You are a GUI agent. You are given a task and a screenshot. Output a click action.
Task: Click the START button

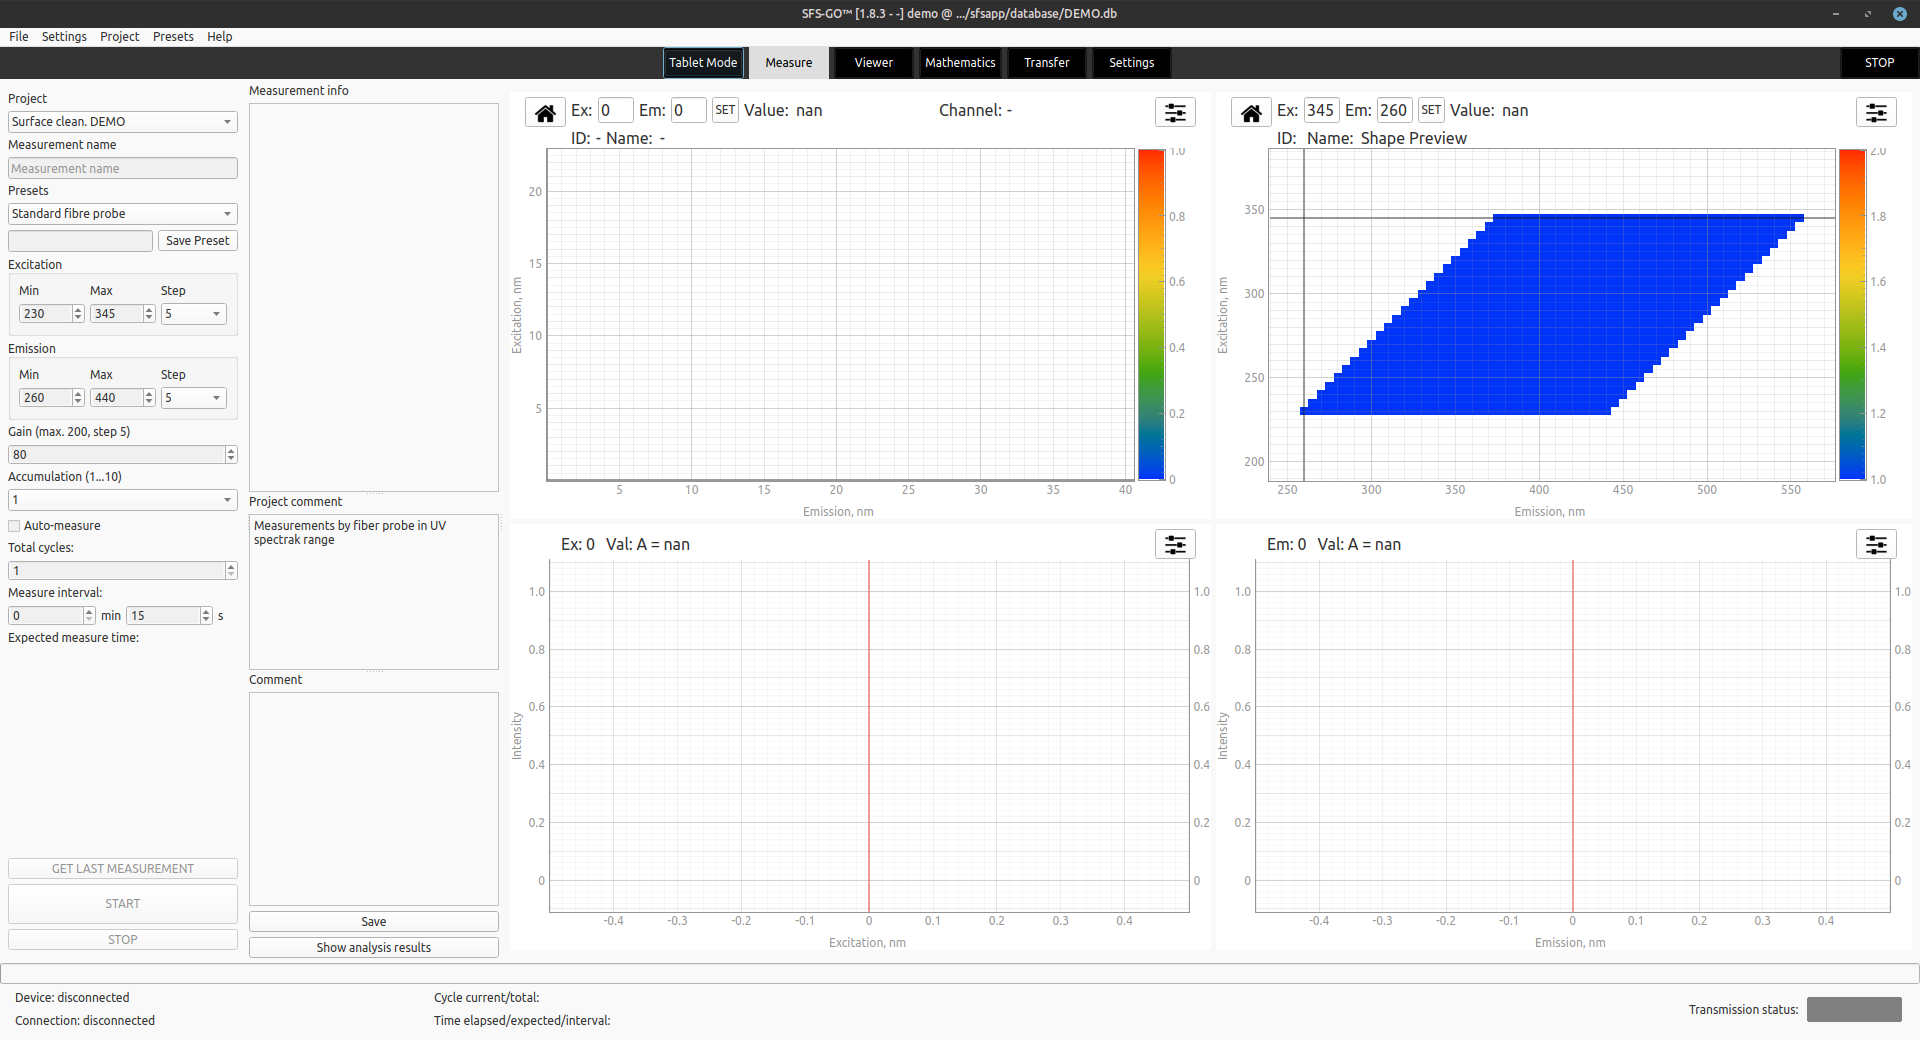(122, 903)
